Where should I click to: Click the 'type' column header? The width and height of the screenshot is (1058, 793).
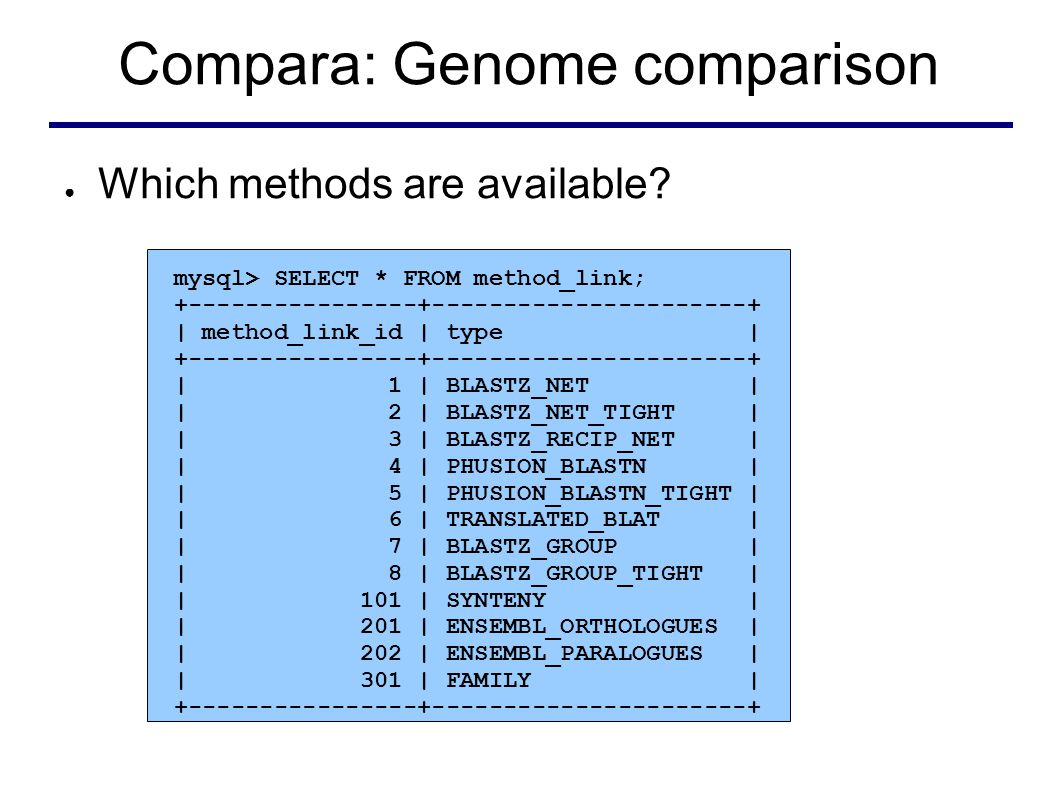pos(474,333)
